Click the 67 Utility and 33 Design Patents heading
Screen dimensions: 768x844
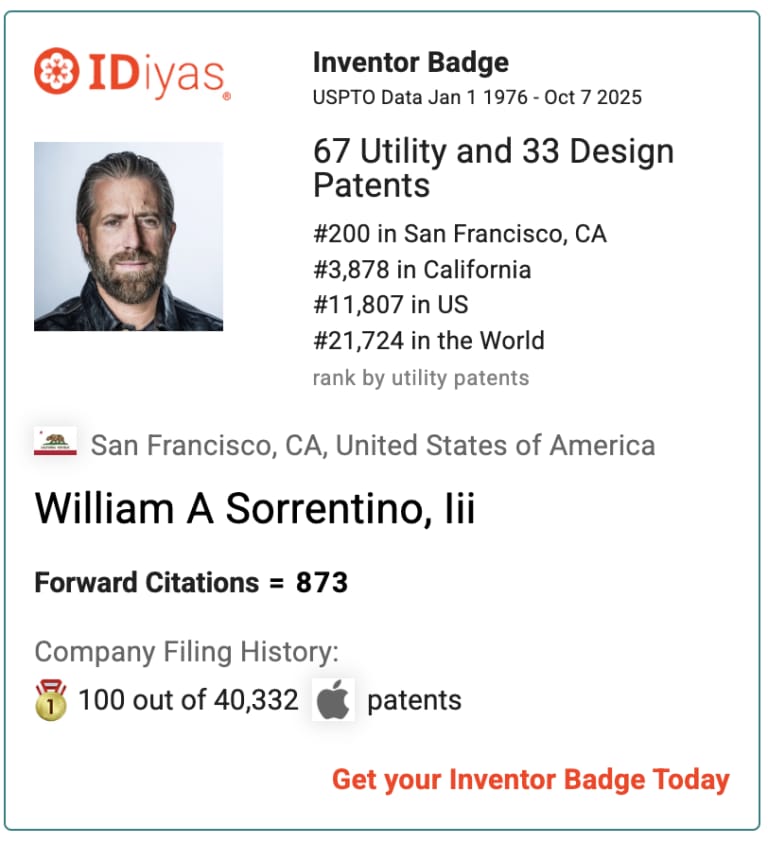click(x=493, y=168)
